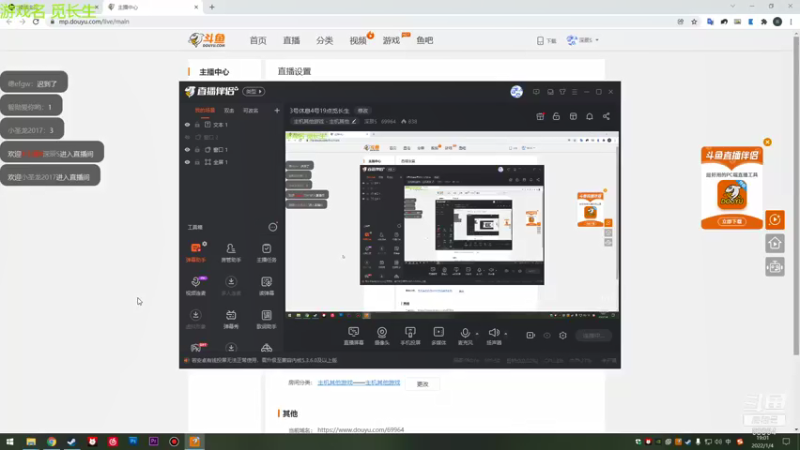Click the share icon in 直播伴侣
Screen dimensions: 800x450
pyautogui.click(x=606, y=116)
